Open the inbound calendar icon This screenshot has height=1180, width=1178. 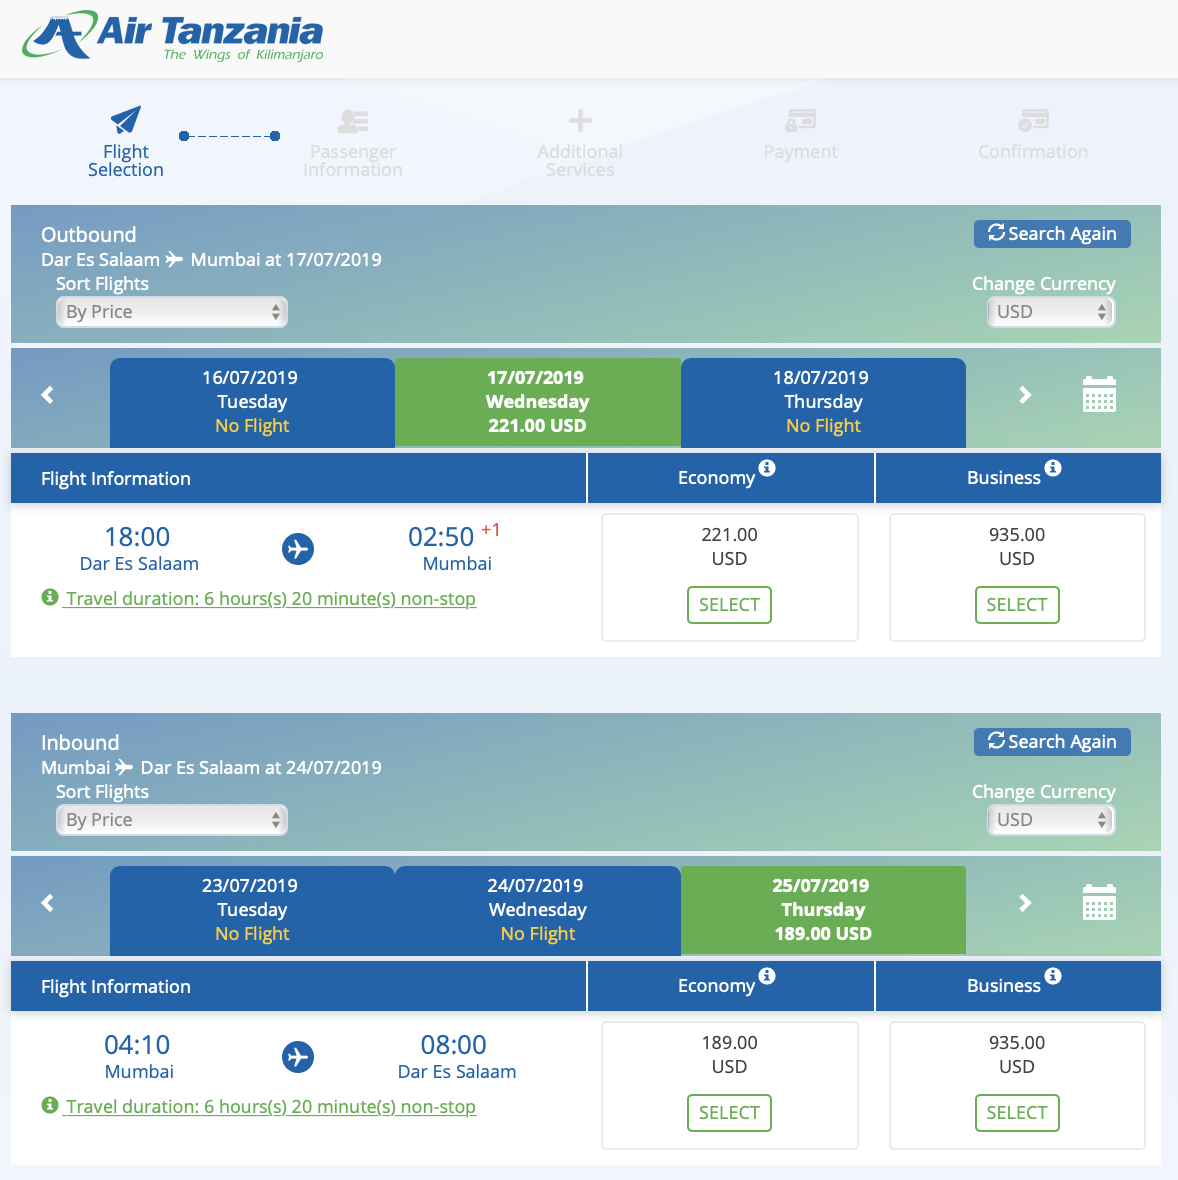(x=1099, y=903)
